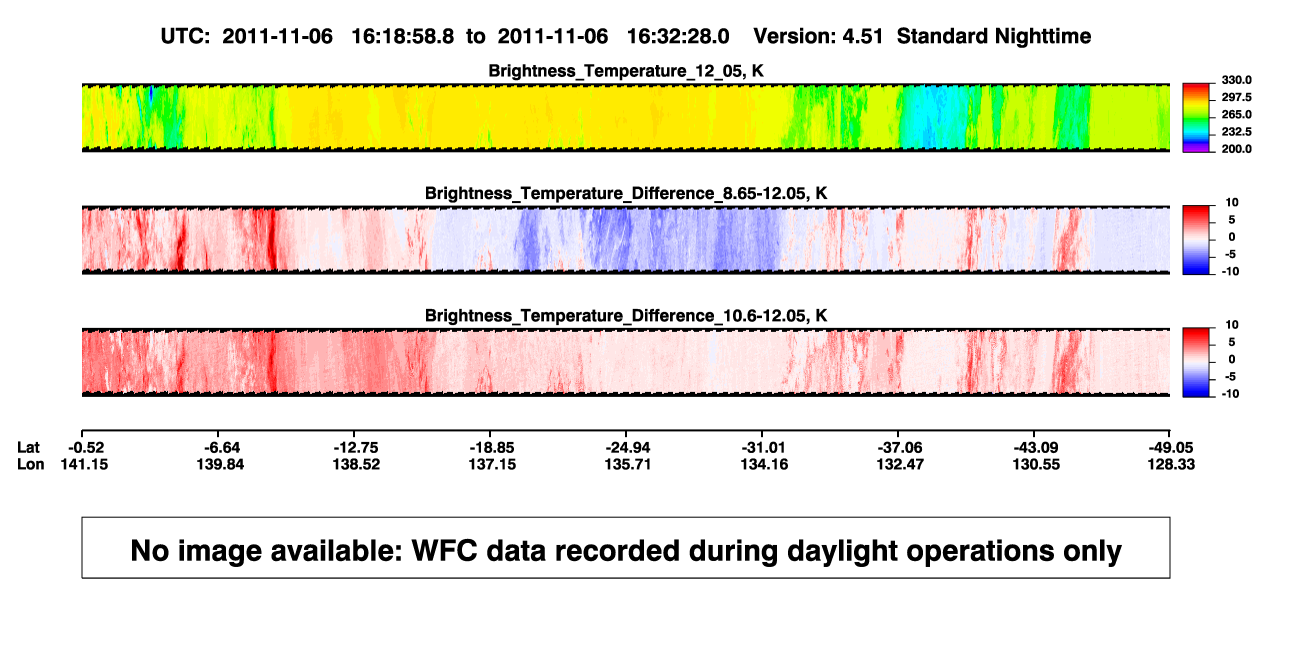The image size is (1300, 667).
Task: Click the title 'Brightness_Temperature_Difference_10.6-12.05, K'
Action: pyautogui.click(x=626, y=316)
